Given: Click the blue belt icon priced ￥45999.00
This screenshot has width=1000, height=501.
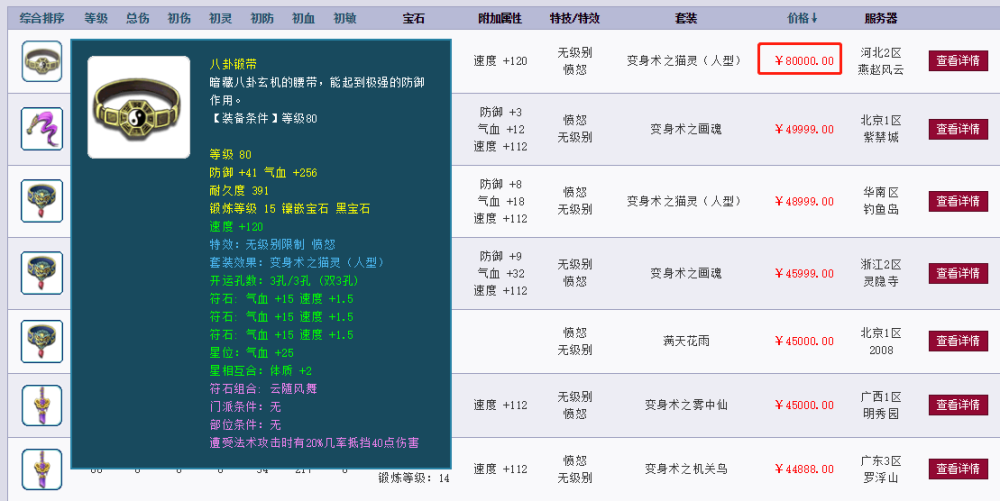Looking at the screenshot, I should coord(41,273).
